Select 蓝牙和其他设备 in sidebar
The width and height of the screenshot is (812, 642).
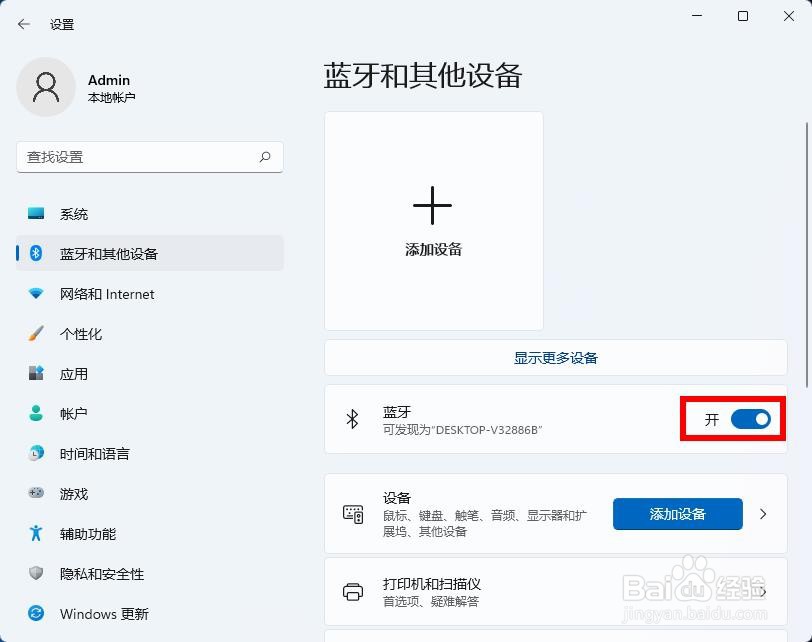click(150, 253)
